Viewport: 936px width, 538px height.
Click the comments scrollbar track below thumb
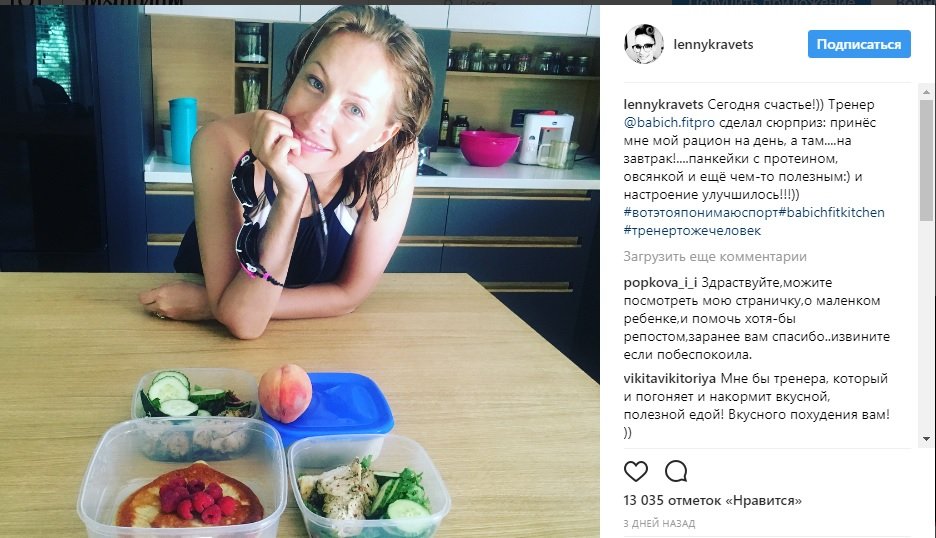[926, 327]
